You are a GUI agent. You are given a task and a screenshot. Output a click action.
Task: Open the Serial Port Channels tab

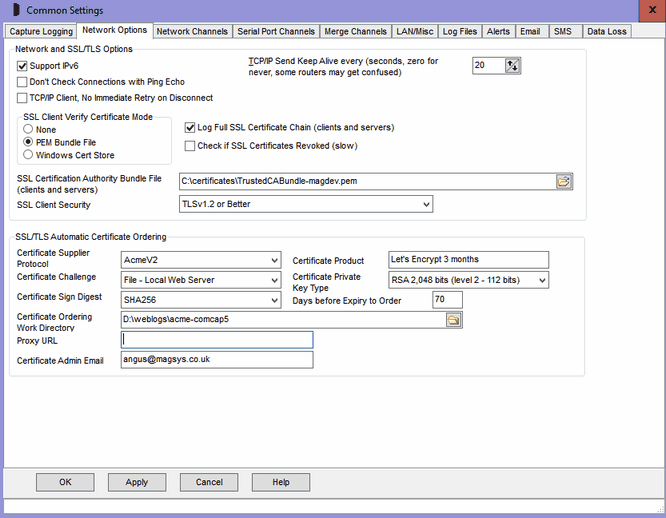pyautogui.click(x=276, y=32)
